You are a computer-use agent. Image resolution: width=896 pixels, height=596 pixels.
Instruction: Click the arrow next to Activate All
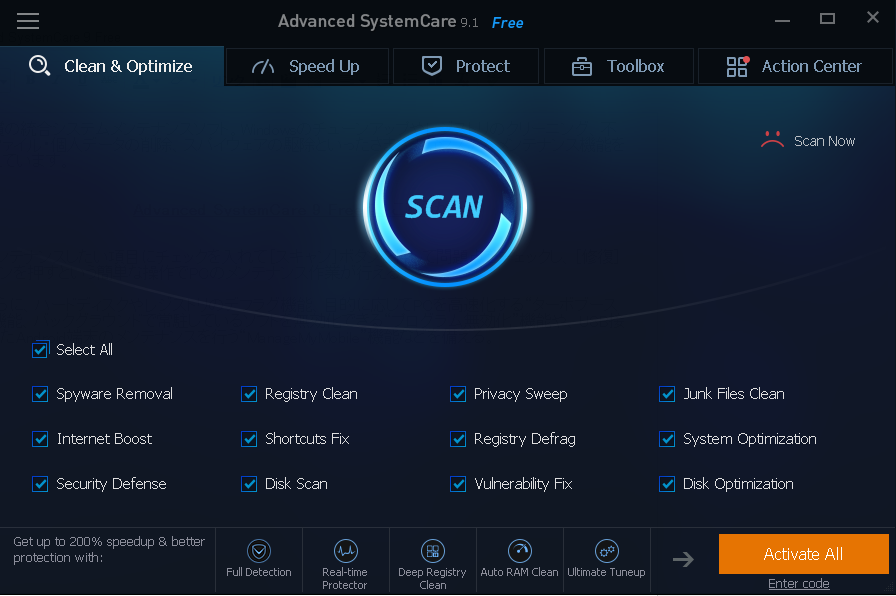(x=683, y=559)
